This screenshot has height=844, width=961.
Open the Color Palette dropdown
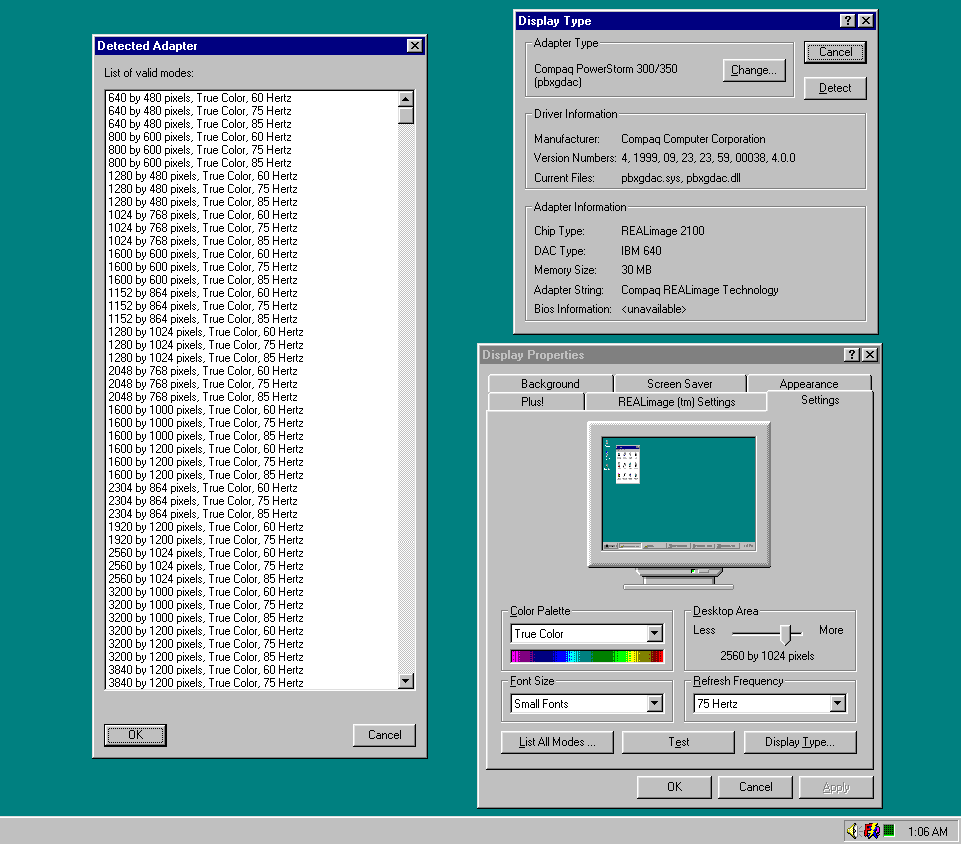coord(654,634)
